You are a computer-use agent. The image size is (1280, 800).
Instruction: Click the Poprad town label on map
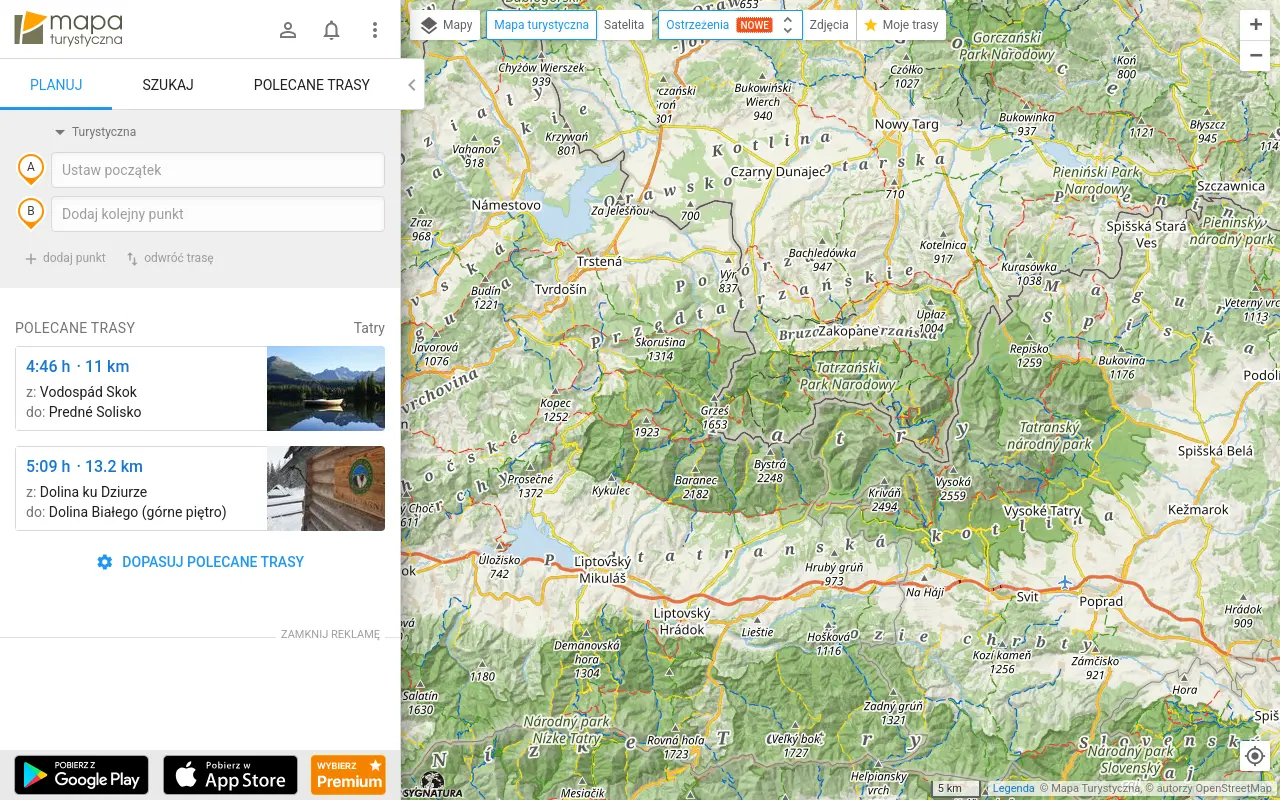pos(1101,602)
